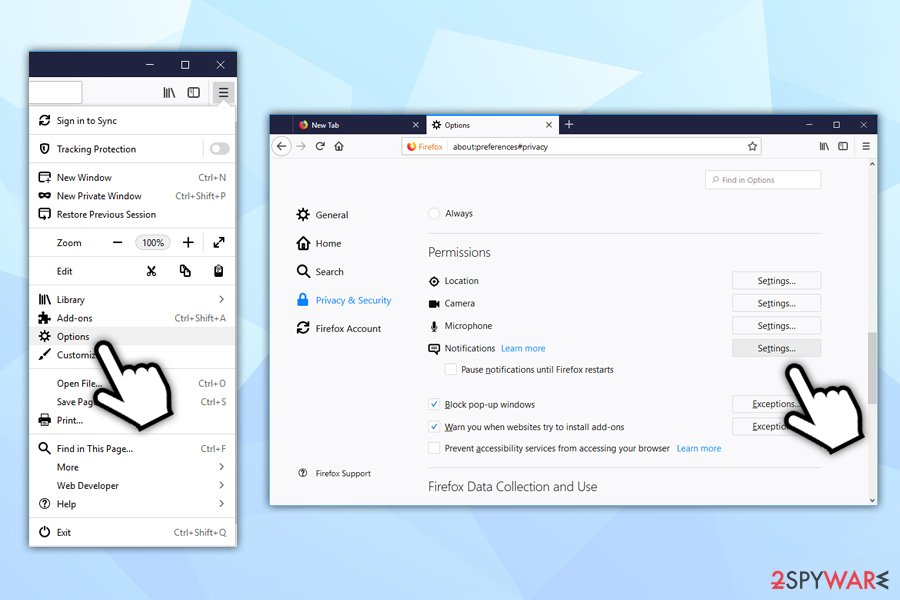The image size is (900, 600).
Task: Reset zoom with the 100% button
Action: 153,243
